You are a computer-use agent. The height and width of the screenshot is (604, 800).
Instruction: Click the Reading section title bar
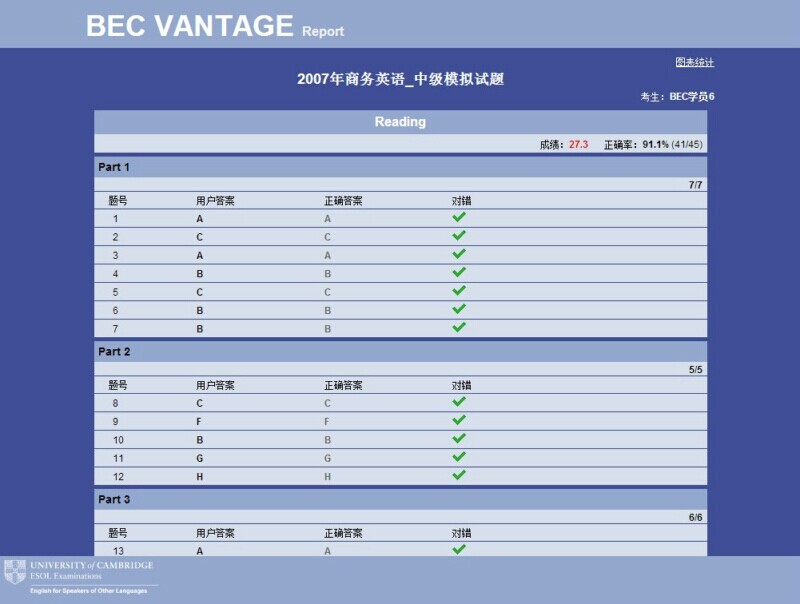pyautogui.click(x=400, y=122)
